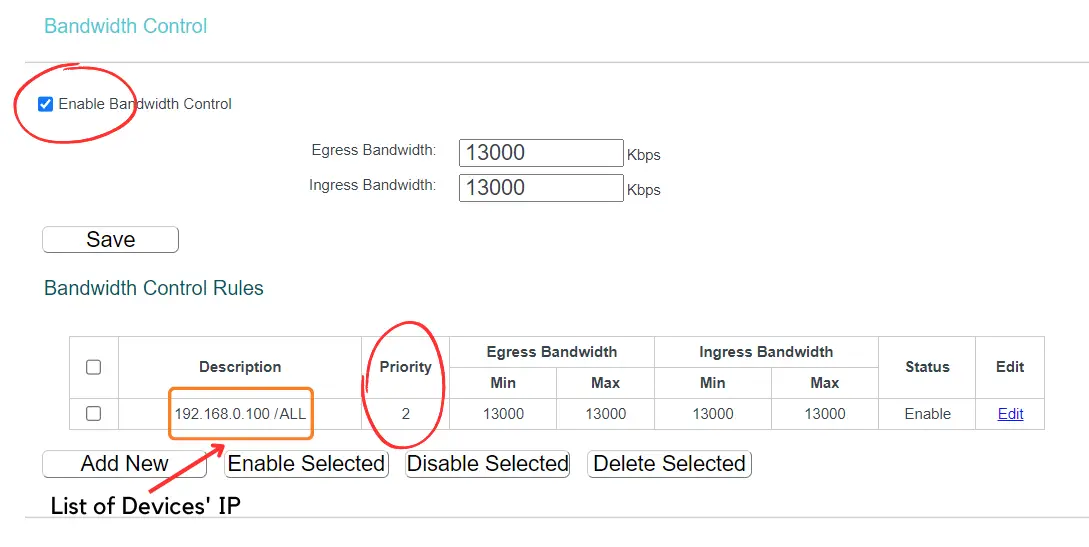Click the Egress Bandwidth input field
Viewport: 1089px width, 547px height.
pyautogui.click(x=541, y=153)
